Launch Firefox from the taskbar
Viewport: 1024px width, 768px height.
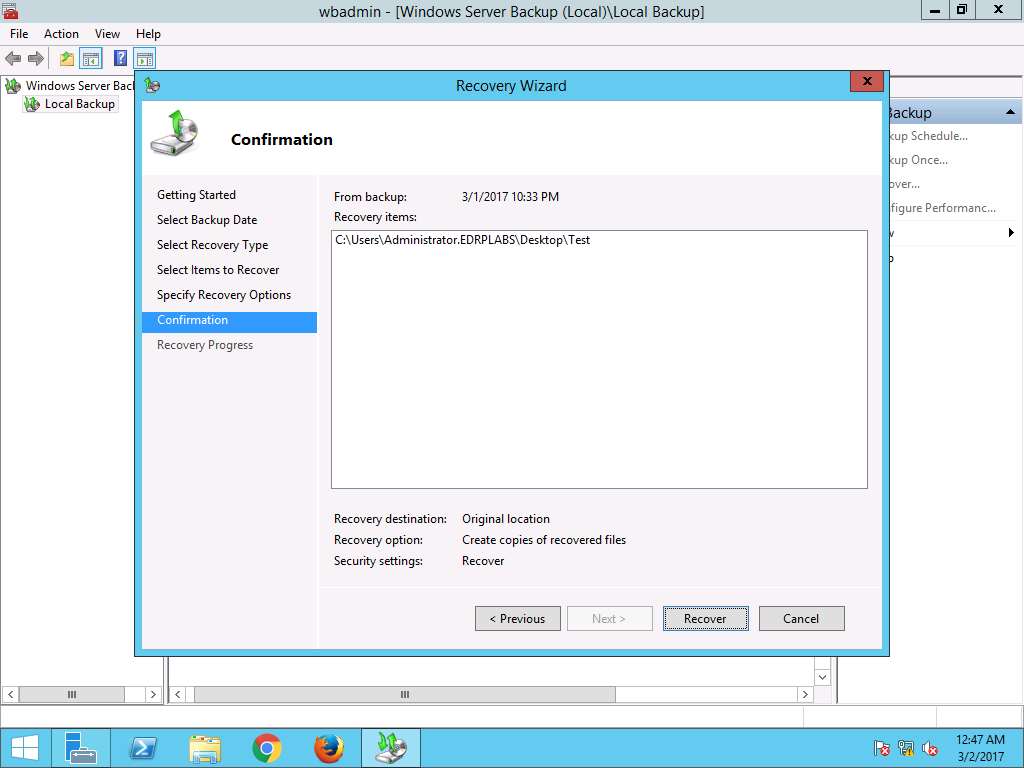328,748
